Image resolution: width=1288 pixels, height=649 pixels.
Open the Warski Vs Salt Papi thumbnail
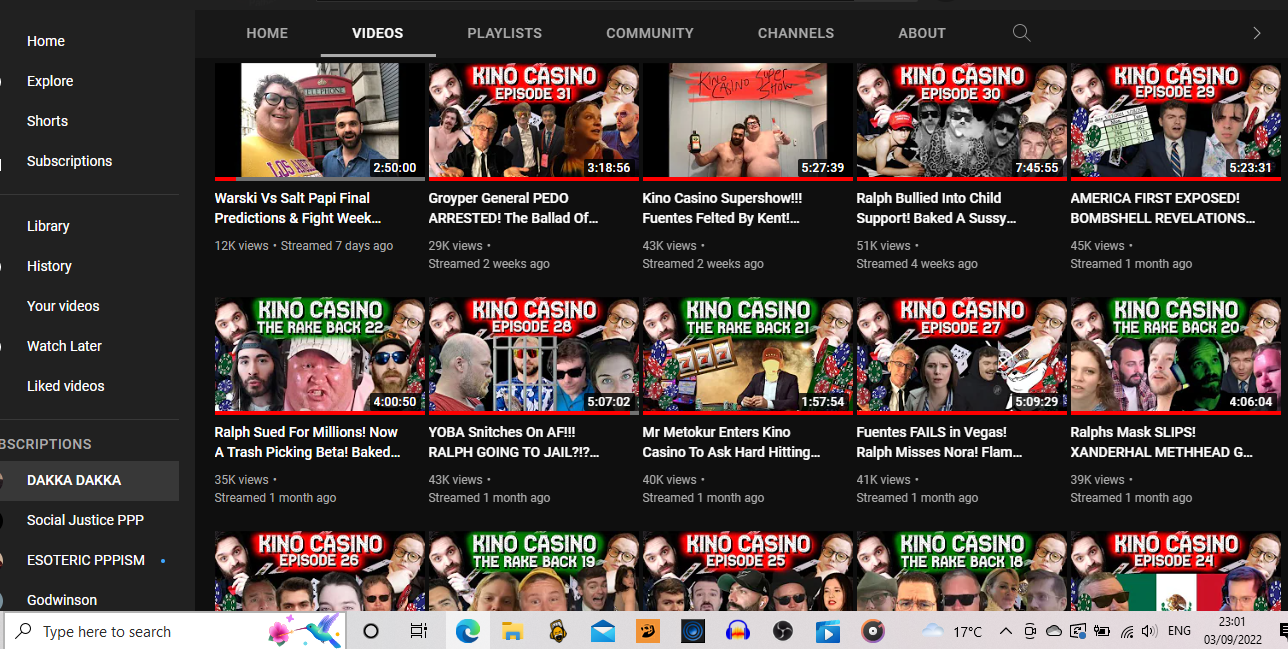320,122
